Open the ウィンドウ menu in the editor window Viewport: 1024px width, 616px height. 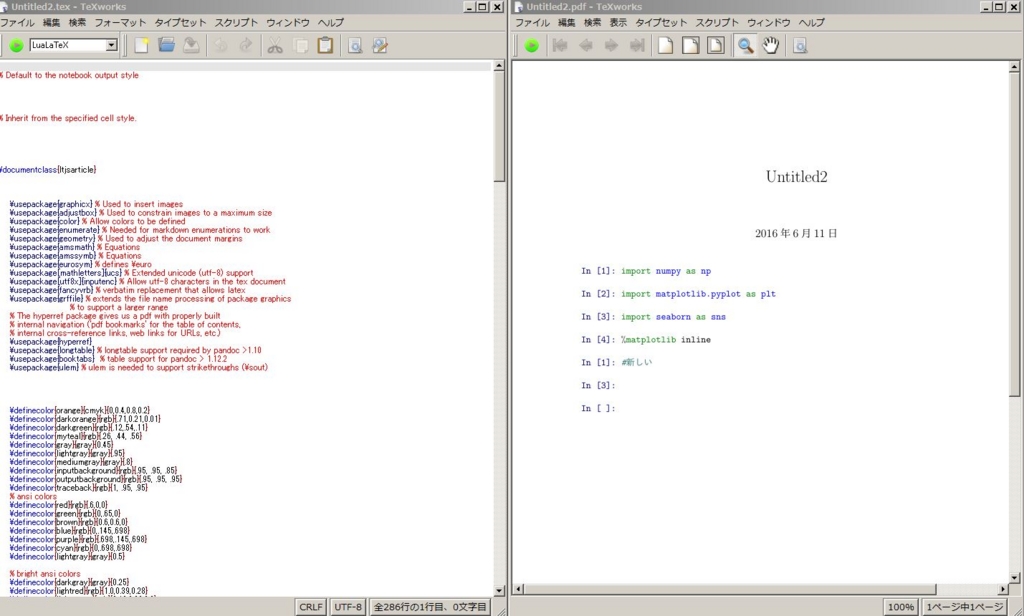tap(288, 22)
